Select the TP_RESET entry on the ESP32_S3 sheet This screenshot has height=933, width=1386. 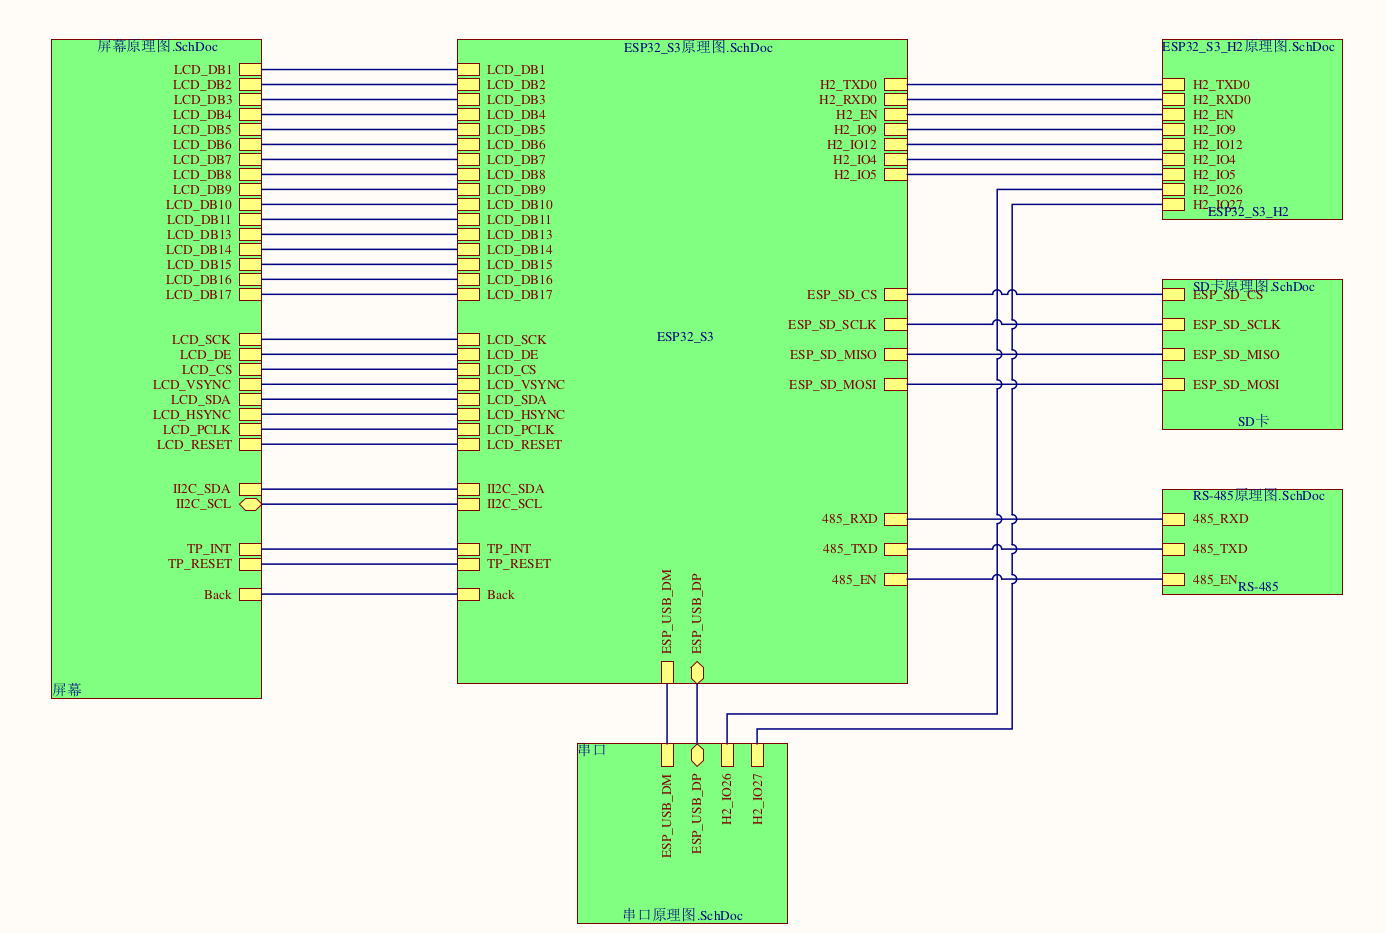point(469,564)
